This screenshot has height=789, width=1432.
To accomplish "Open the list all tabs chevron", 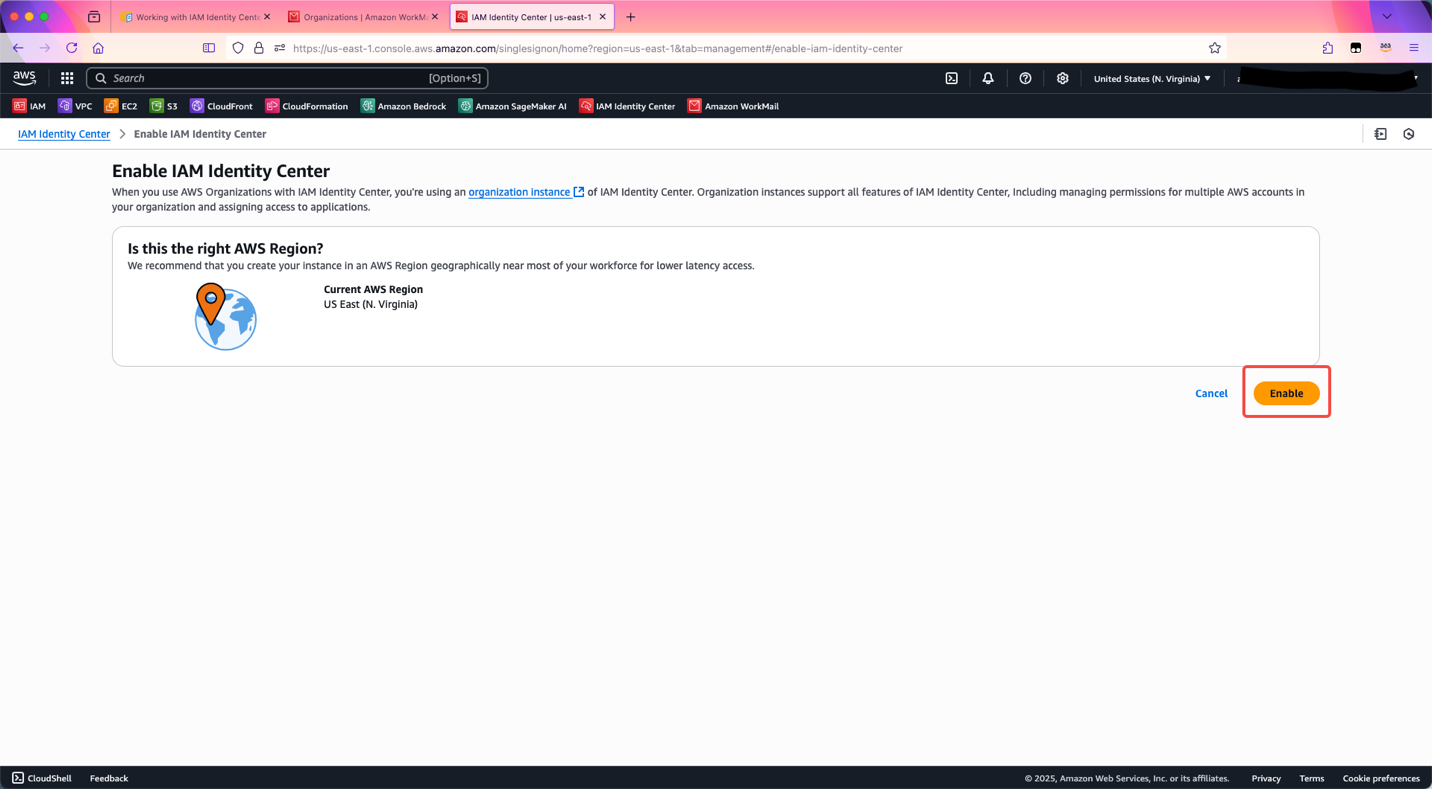I will [1387, 17].
